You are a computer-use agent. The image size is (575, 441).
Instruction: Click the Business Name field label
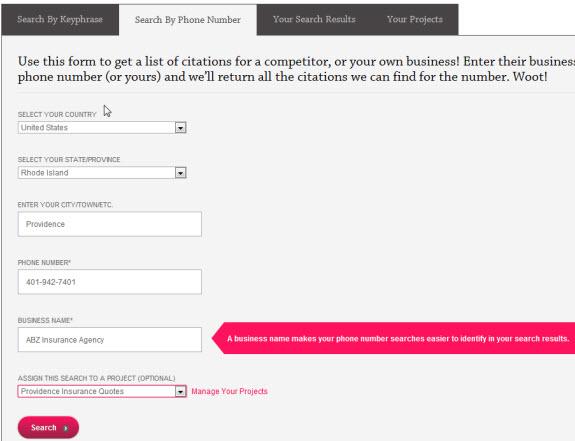click(x=45, y=320)
